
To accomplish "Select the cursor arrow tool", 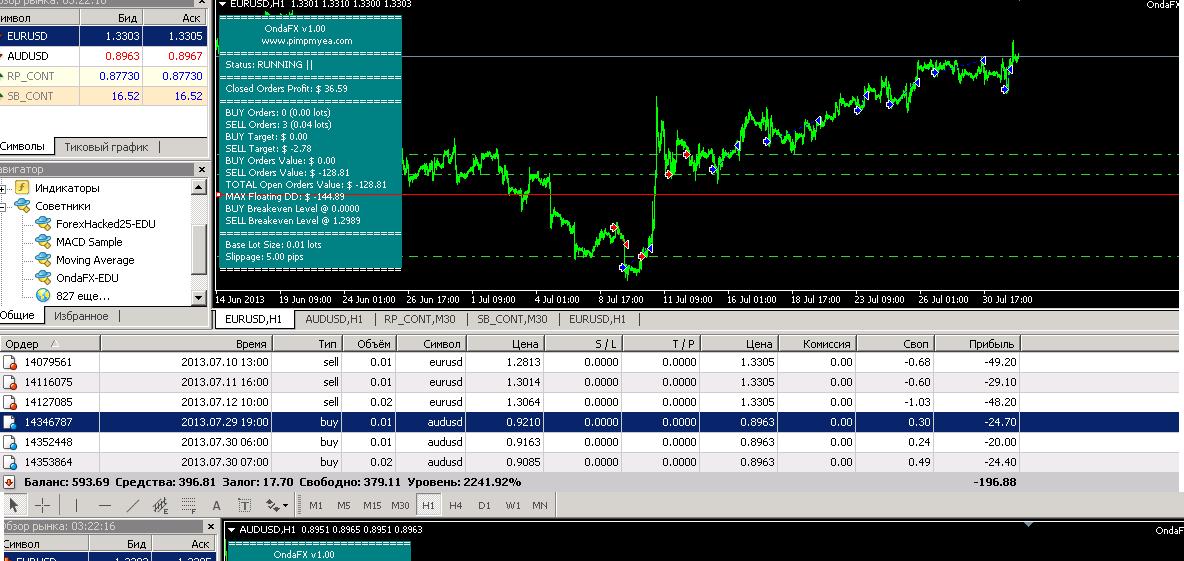I will point(14,505).
